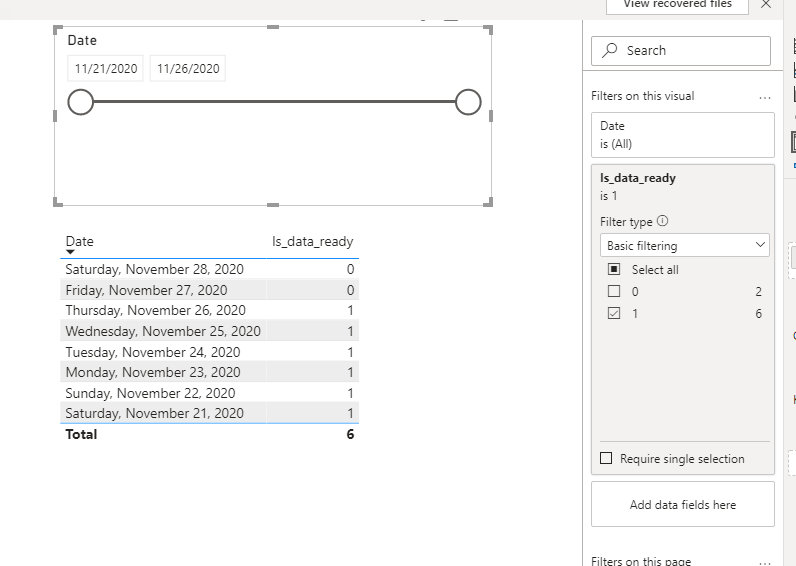796x566 pixels.
Task: Open the Basic filtering dropdown
Action: [x=684, y=246]
